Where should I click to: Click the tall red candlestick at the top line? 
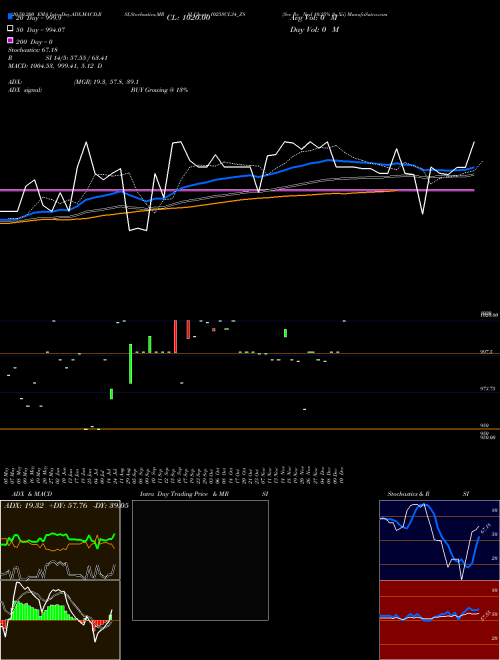pos(175,336)
